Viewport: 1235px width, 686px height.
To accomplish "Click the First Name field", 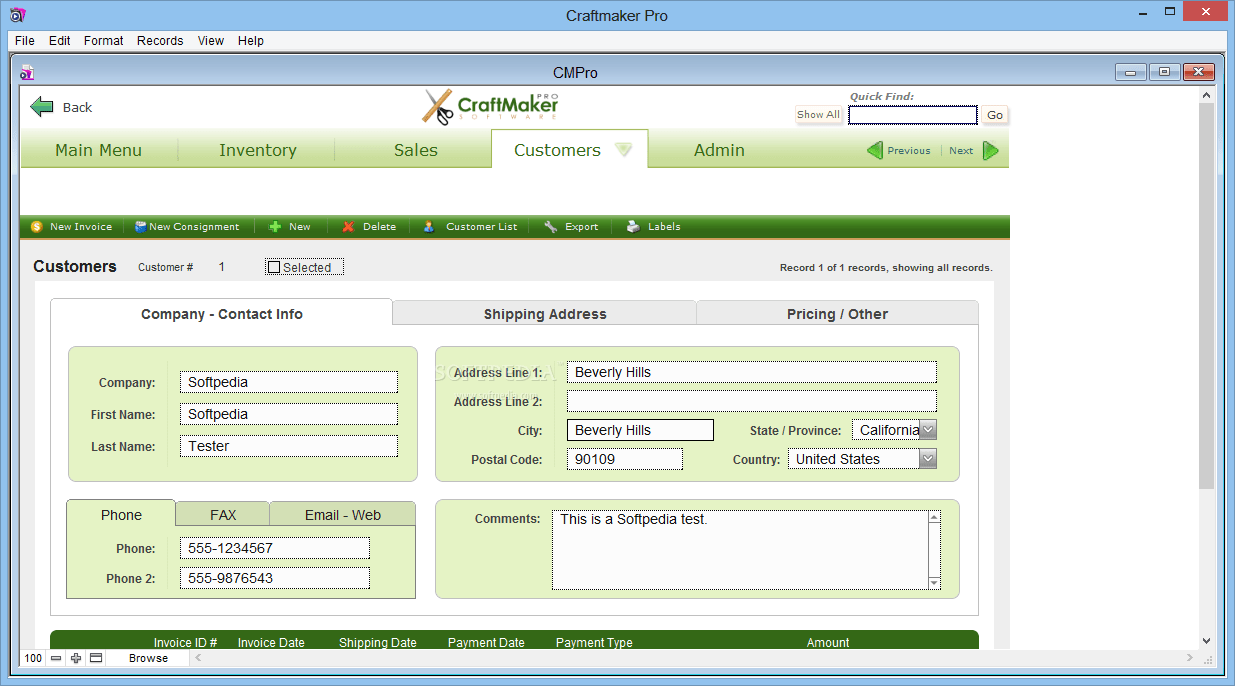I will [x=289, y=414].
